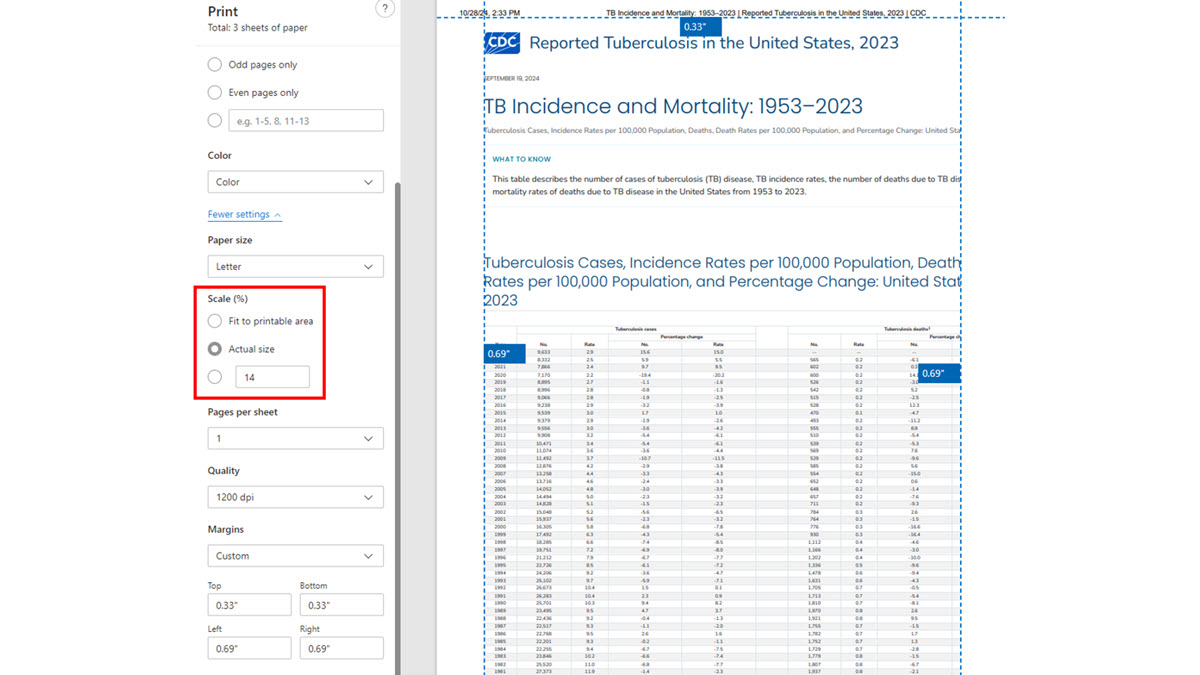Image resolution: width=1200 pixels, height=675 pixels.
Task: Click the right margin handle labeled 0.69"
Action: 939,373
